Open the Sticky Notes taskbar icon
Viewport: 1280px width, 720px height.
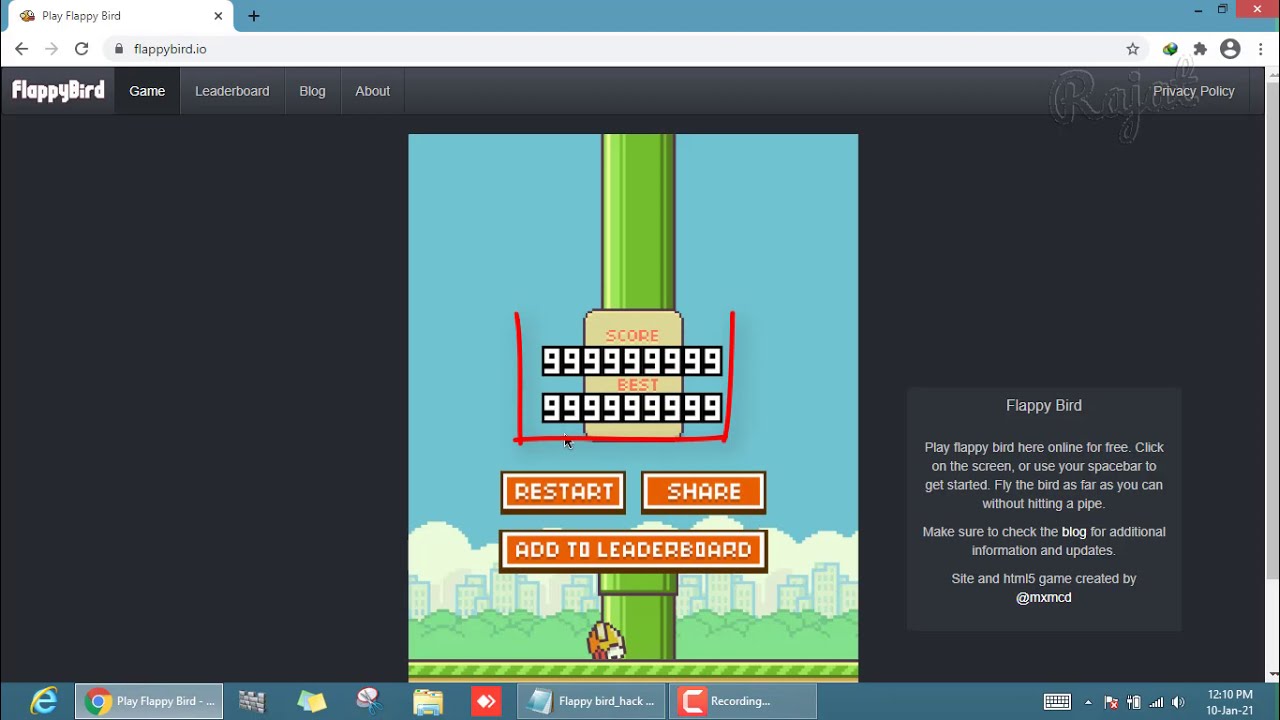click(311, 701)
